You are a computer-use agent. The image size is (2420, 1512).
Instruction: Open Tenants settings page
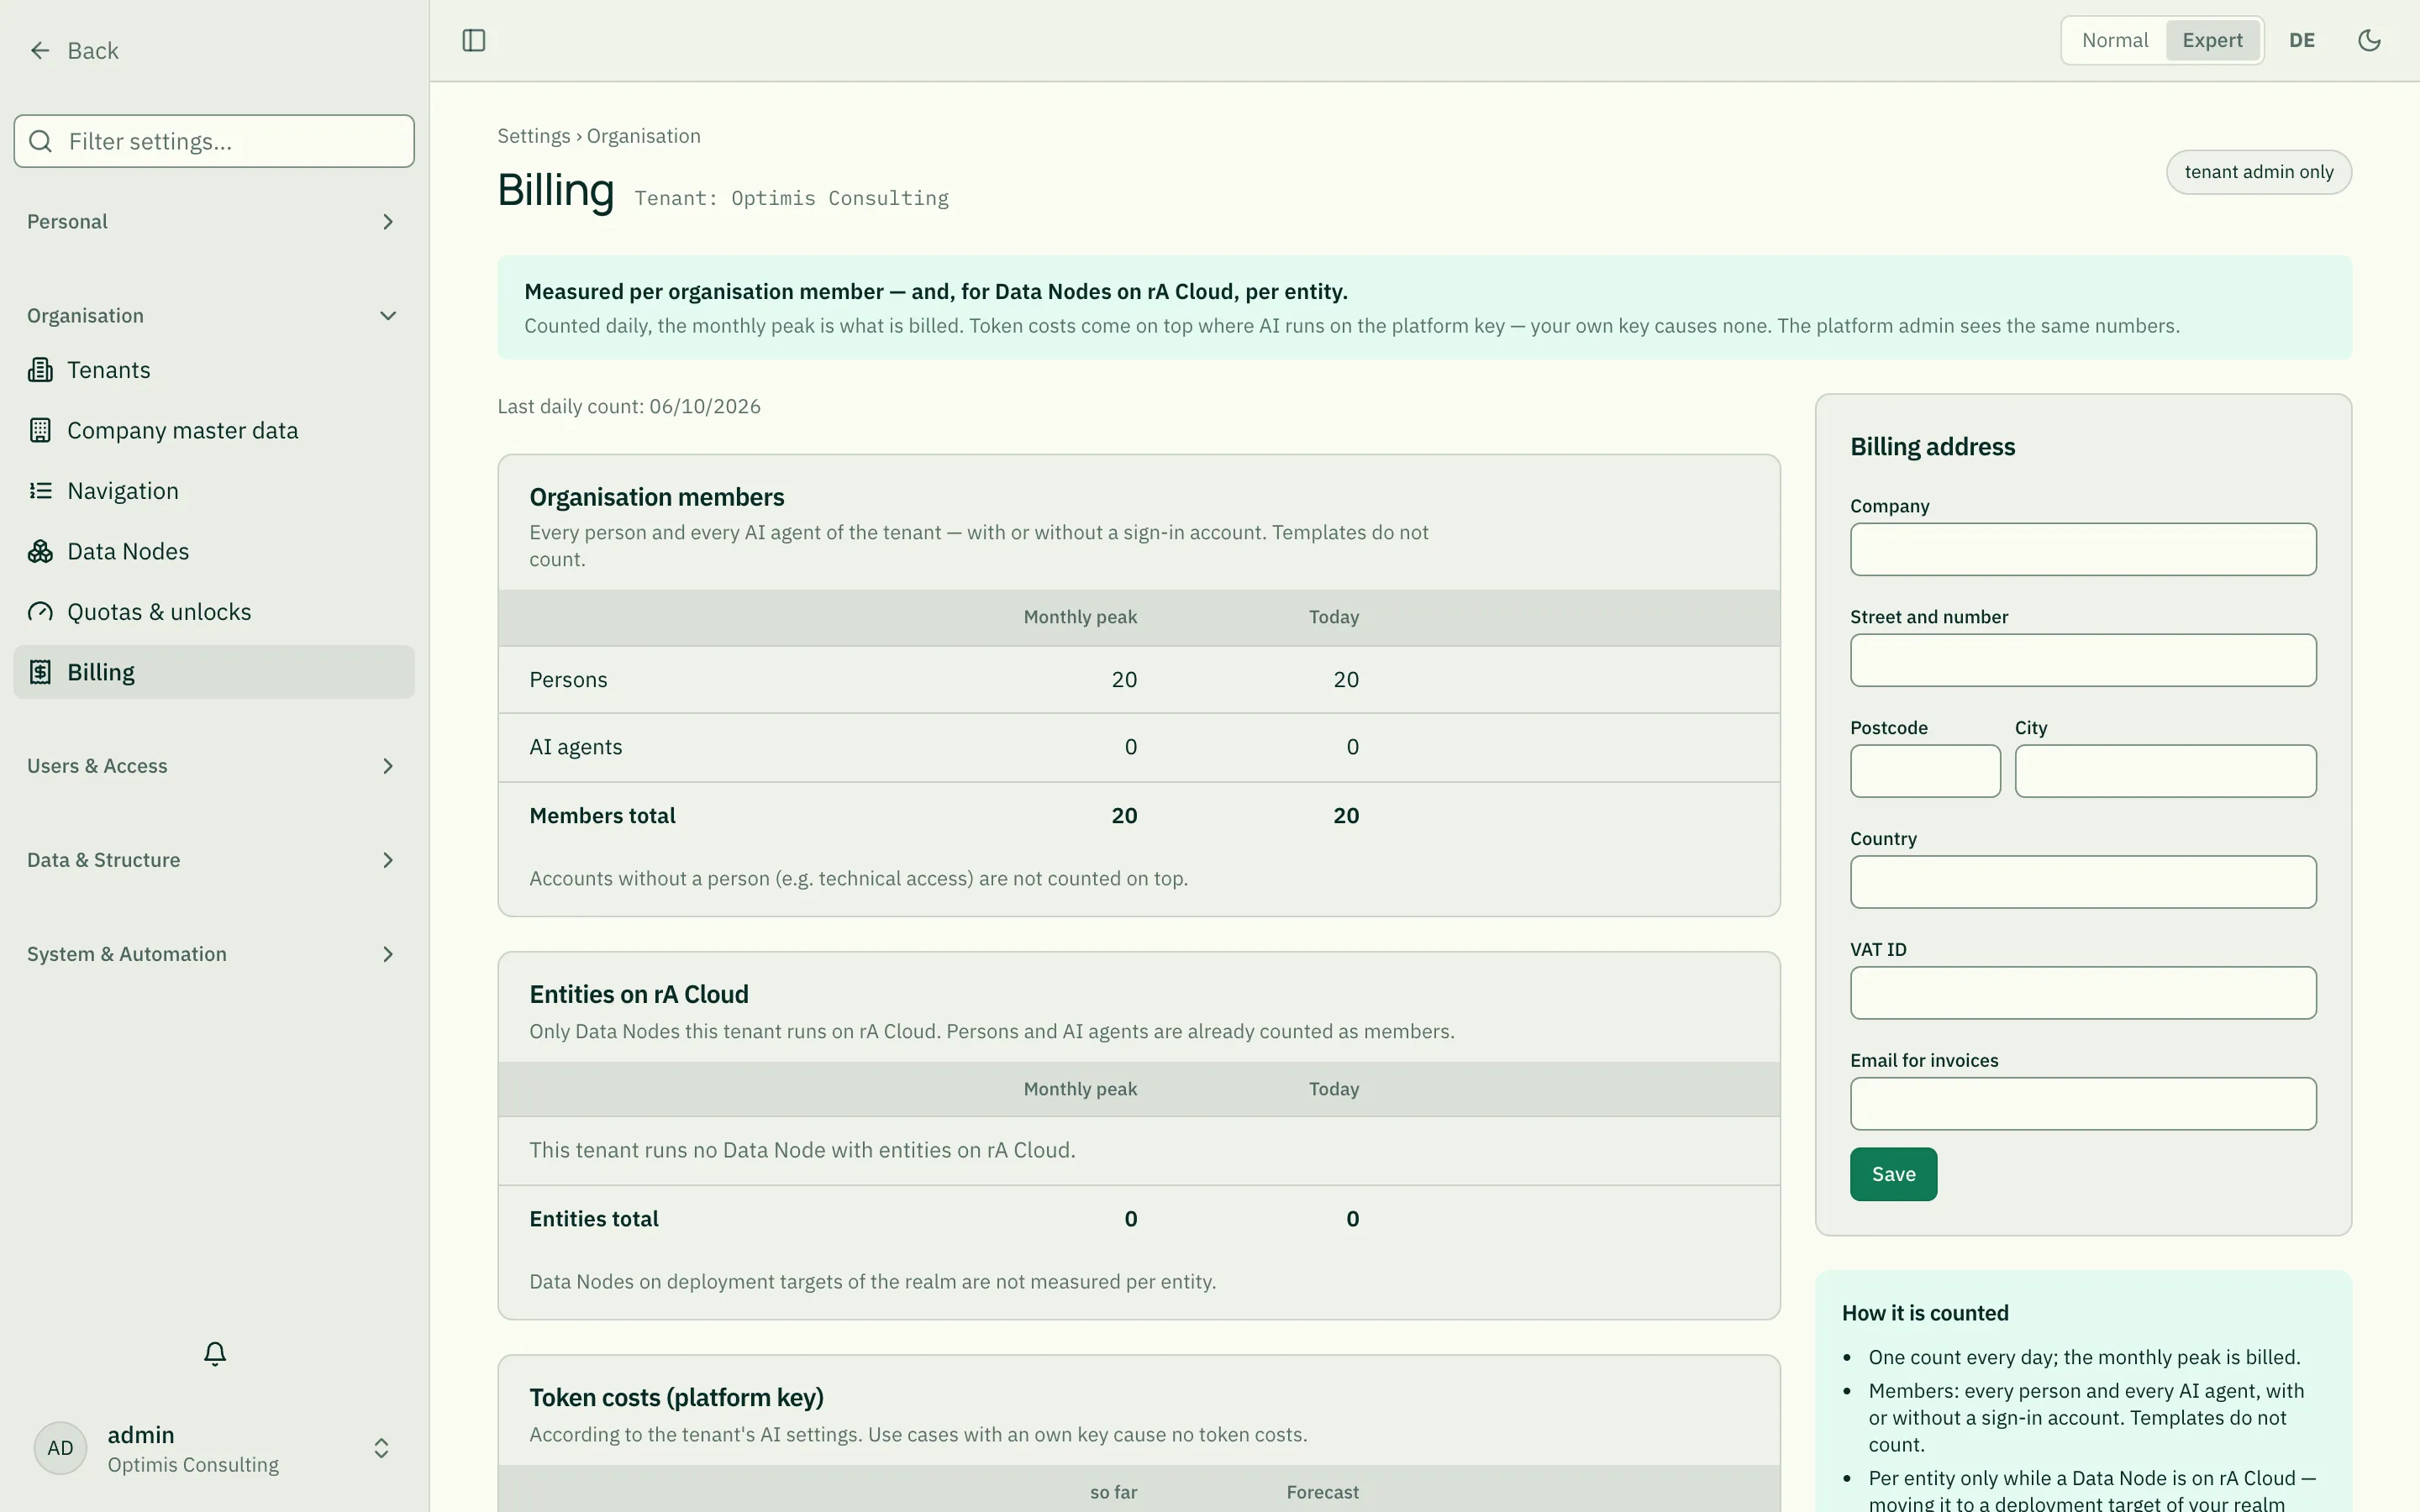click(214, 370)
